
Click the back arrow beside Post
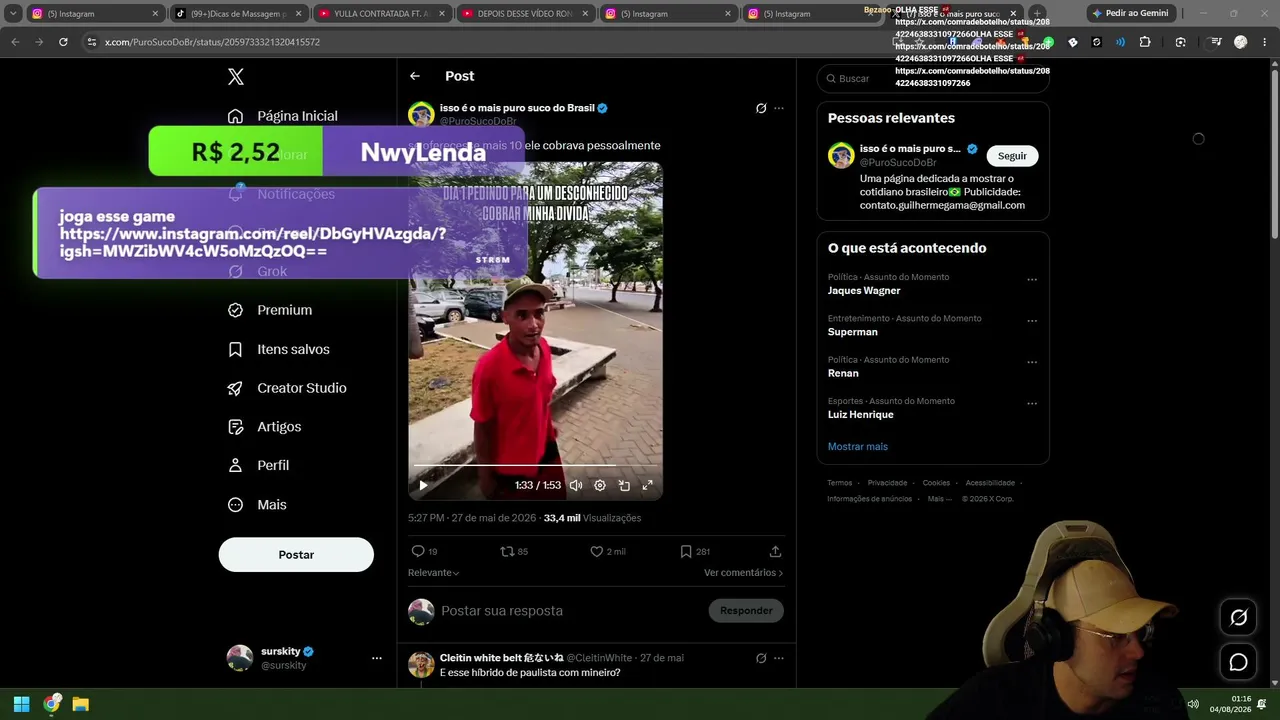tap(415, 76)
